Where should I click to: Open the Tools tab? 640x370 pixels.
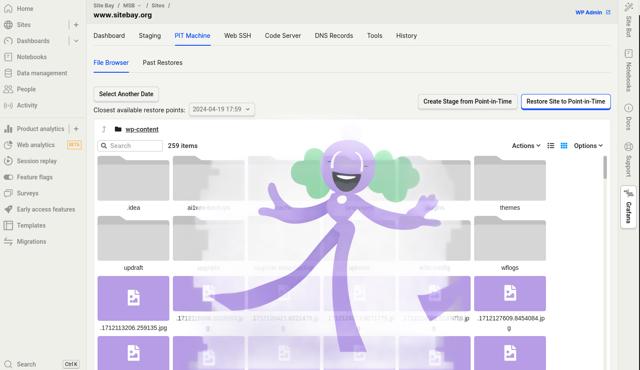click(374, 36)
